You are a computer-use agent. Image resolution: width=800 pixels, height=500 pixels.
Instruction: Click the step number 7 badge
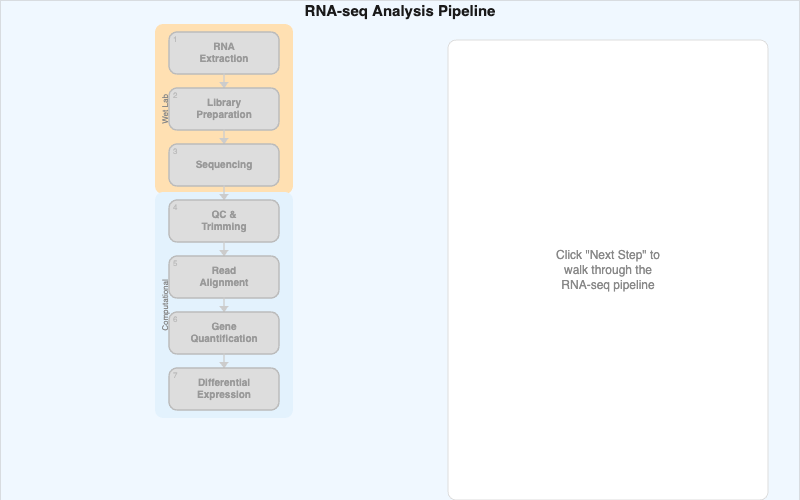click(x=175, y=376)
